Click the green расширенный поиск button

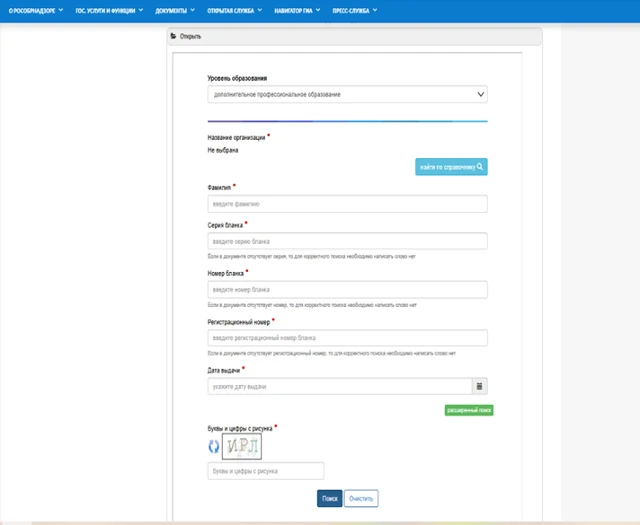coord(469,410)
